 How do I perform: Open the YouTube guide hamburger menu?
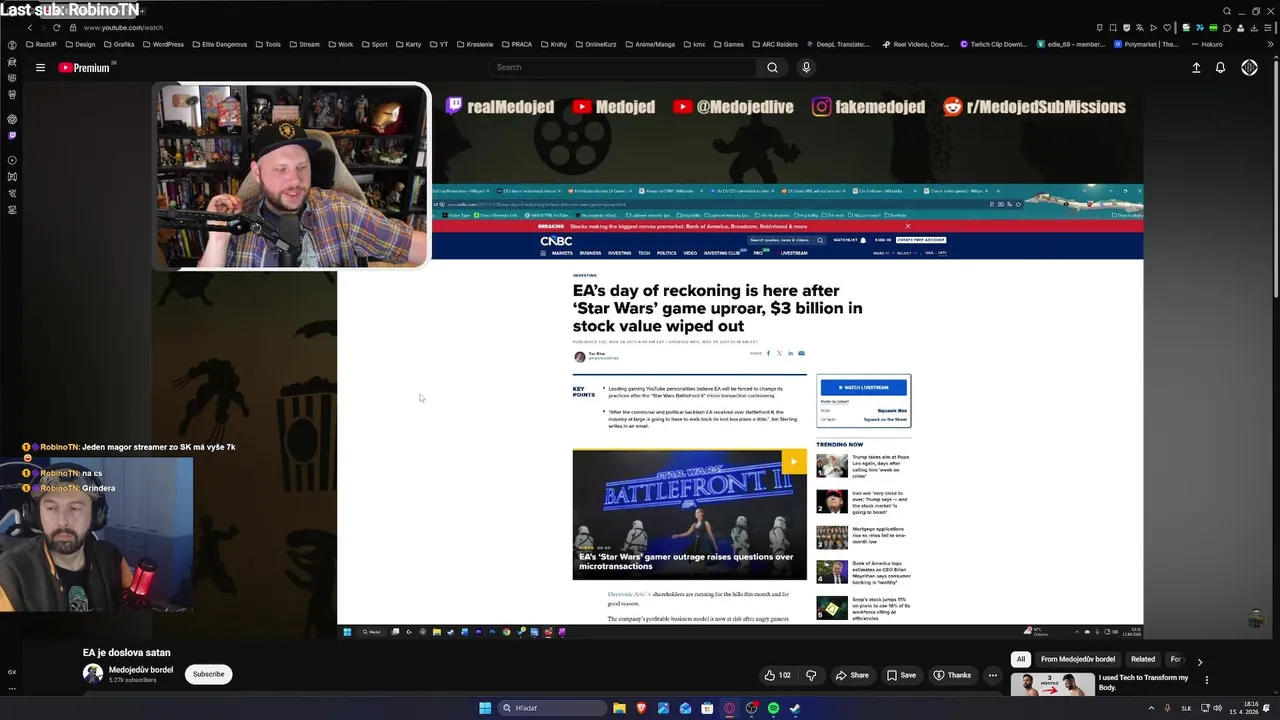point(40,68)
